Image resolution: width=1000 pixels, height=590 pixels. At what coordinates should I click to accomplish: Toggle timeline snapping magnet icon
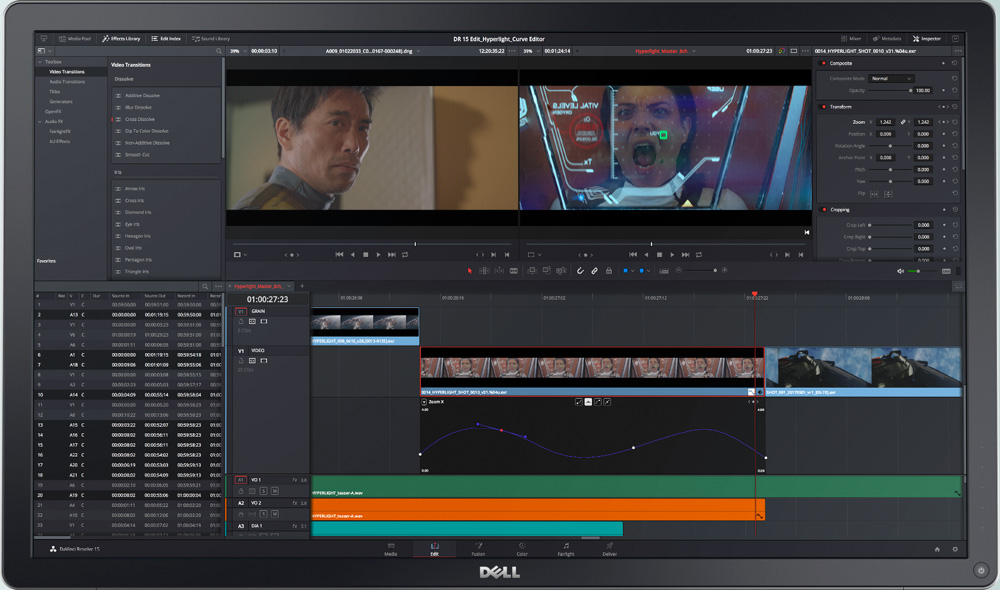coord(580,271)
